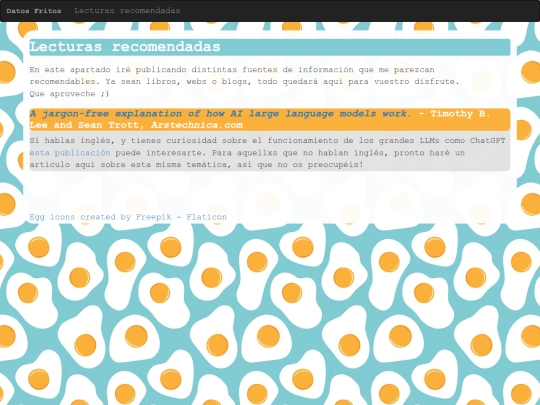Click the author text 'Timothy B. Lee and Sean Trott'
Viewport: 540px width, 405px height.
(260, 119)
